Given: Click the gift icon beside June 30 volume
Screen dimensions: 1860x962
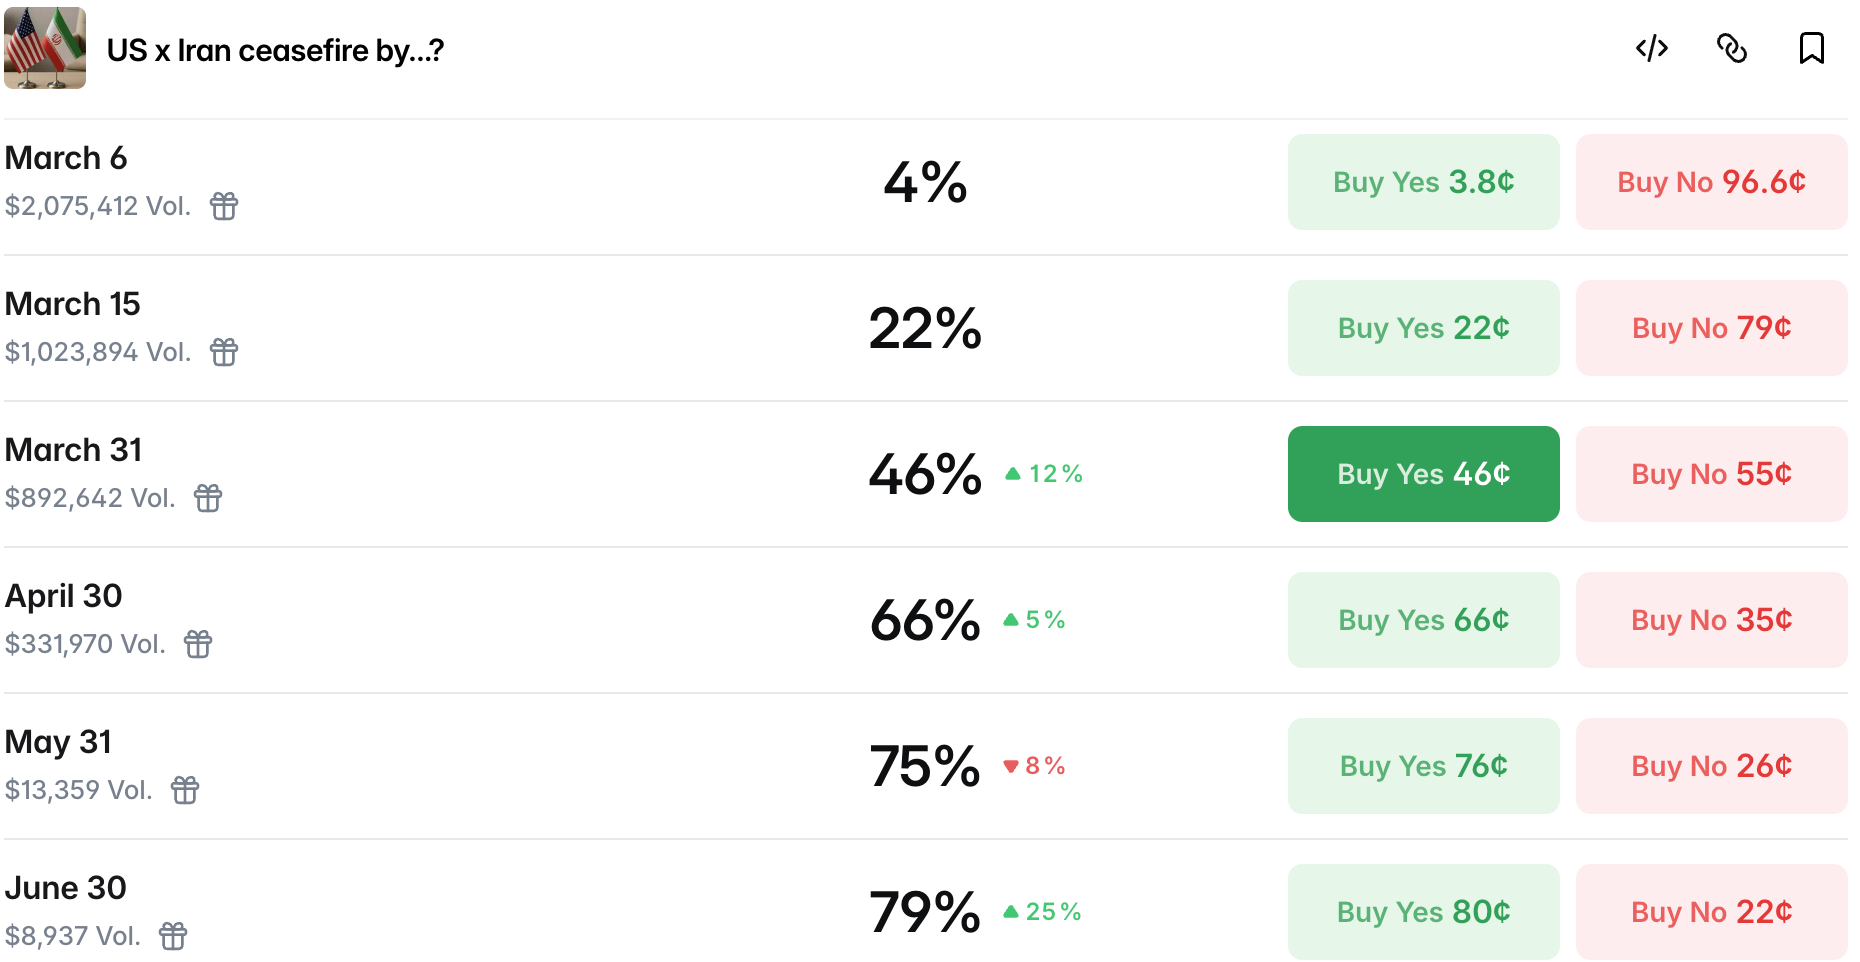Looking at the screenshot, I should (x=173, y=936).
